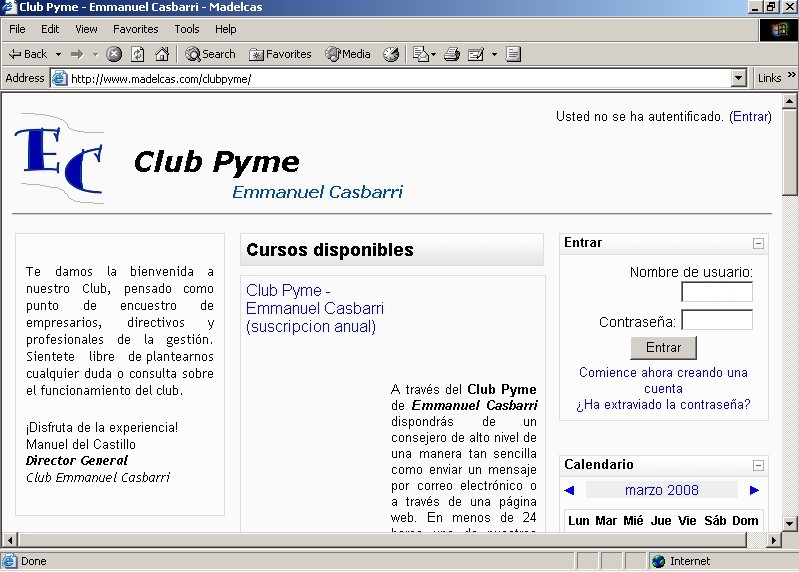The image size is (799, 572).
Task: Go to Home page icon
Action: [161, 54]
